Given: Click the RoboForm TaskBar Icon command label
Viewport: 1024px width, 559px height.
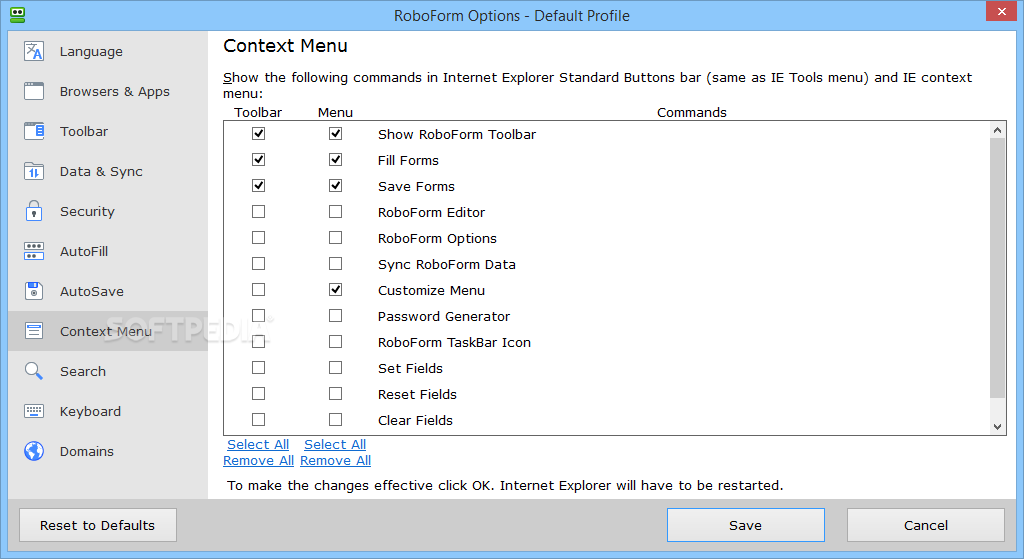Looking at the screenshot, I should 454,343.
